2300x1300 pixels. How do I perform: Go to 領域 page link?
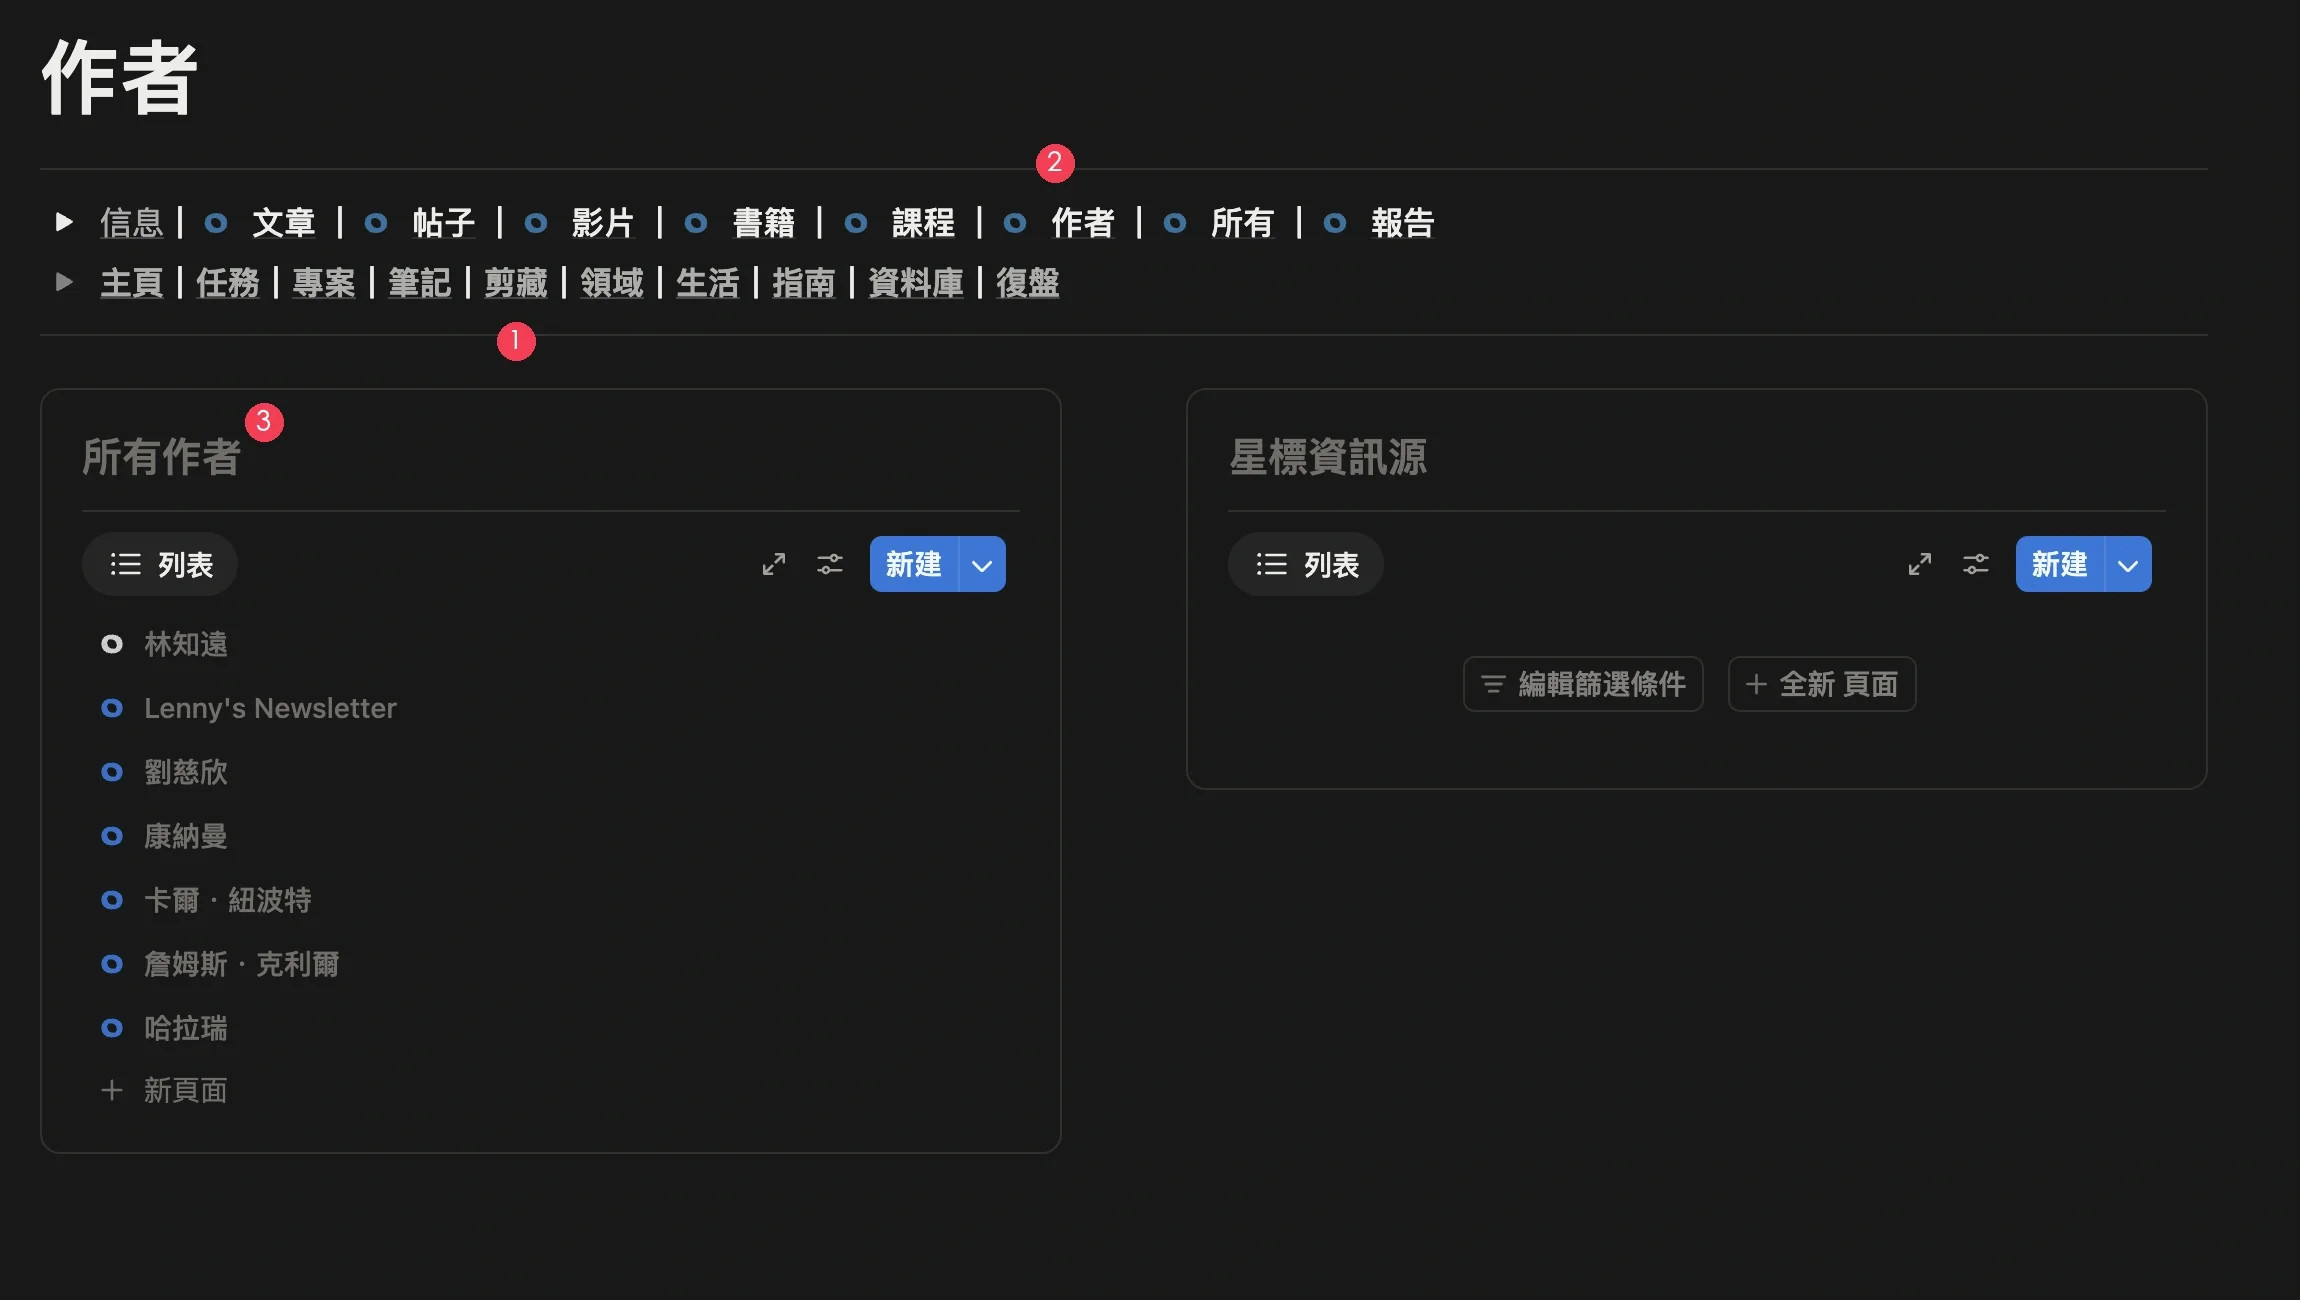[x=612, y=283]
